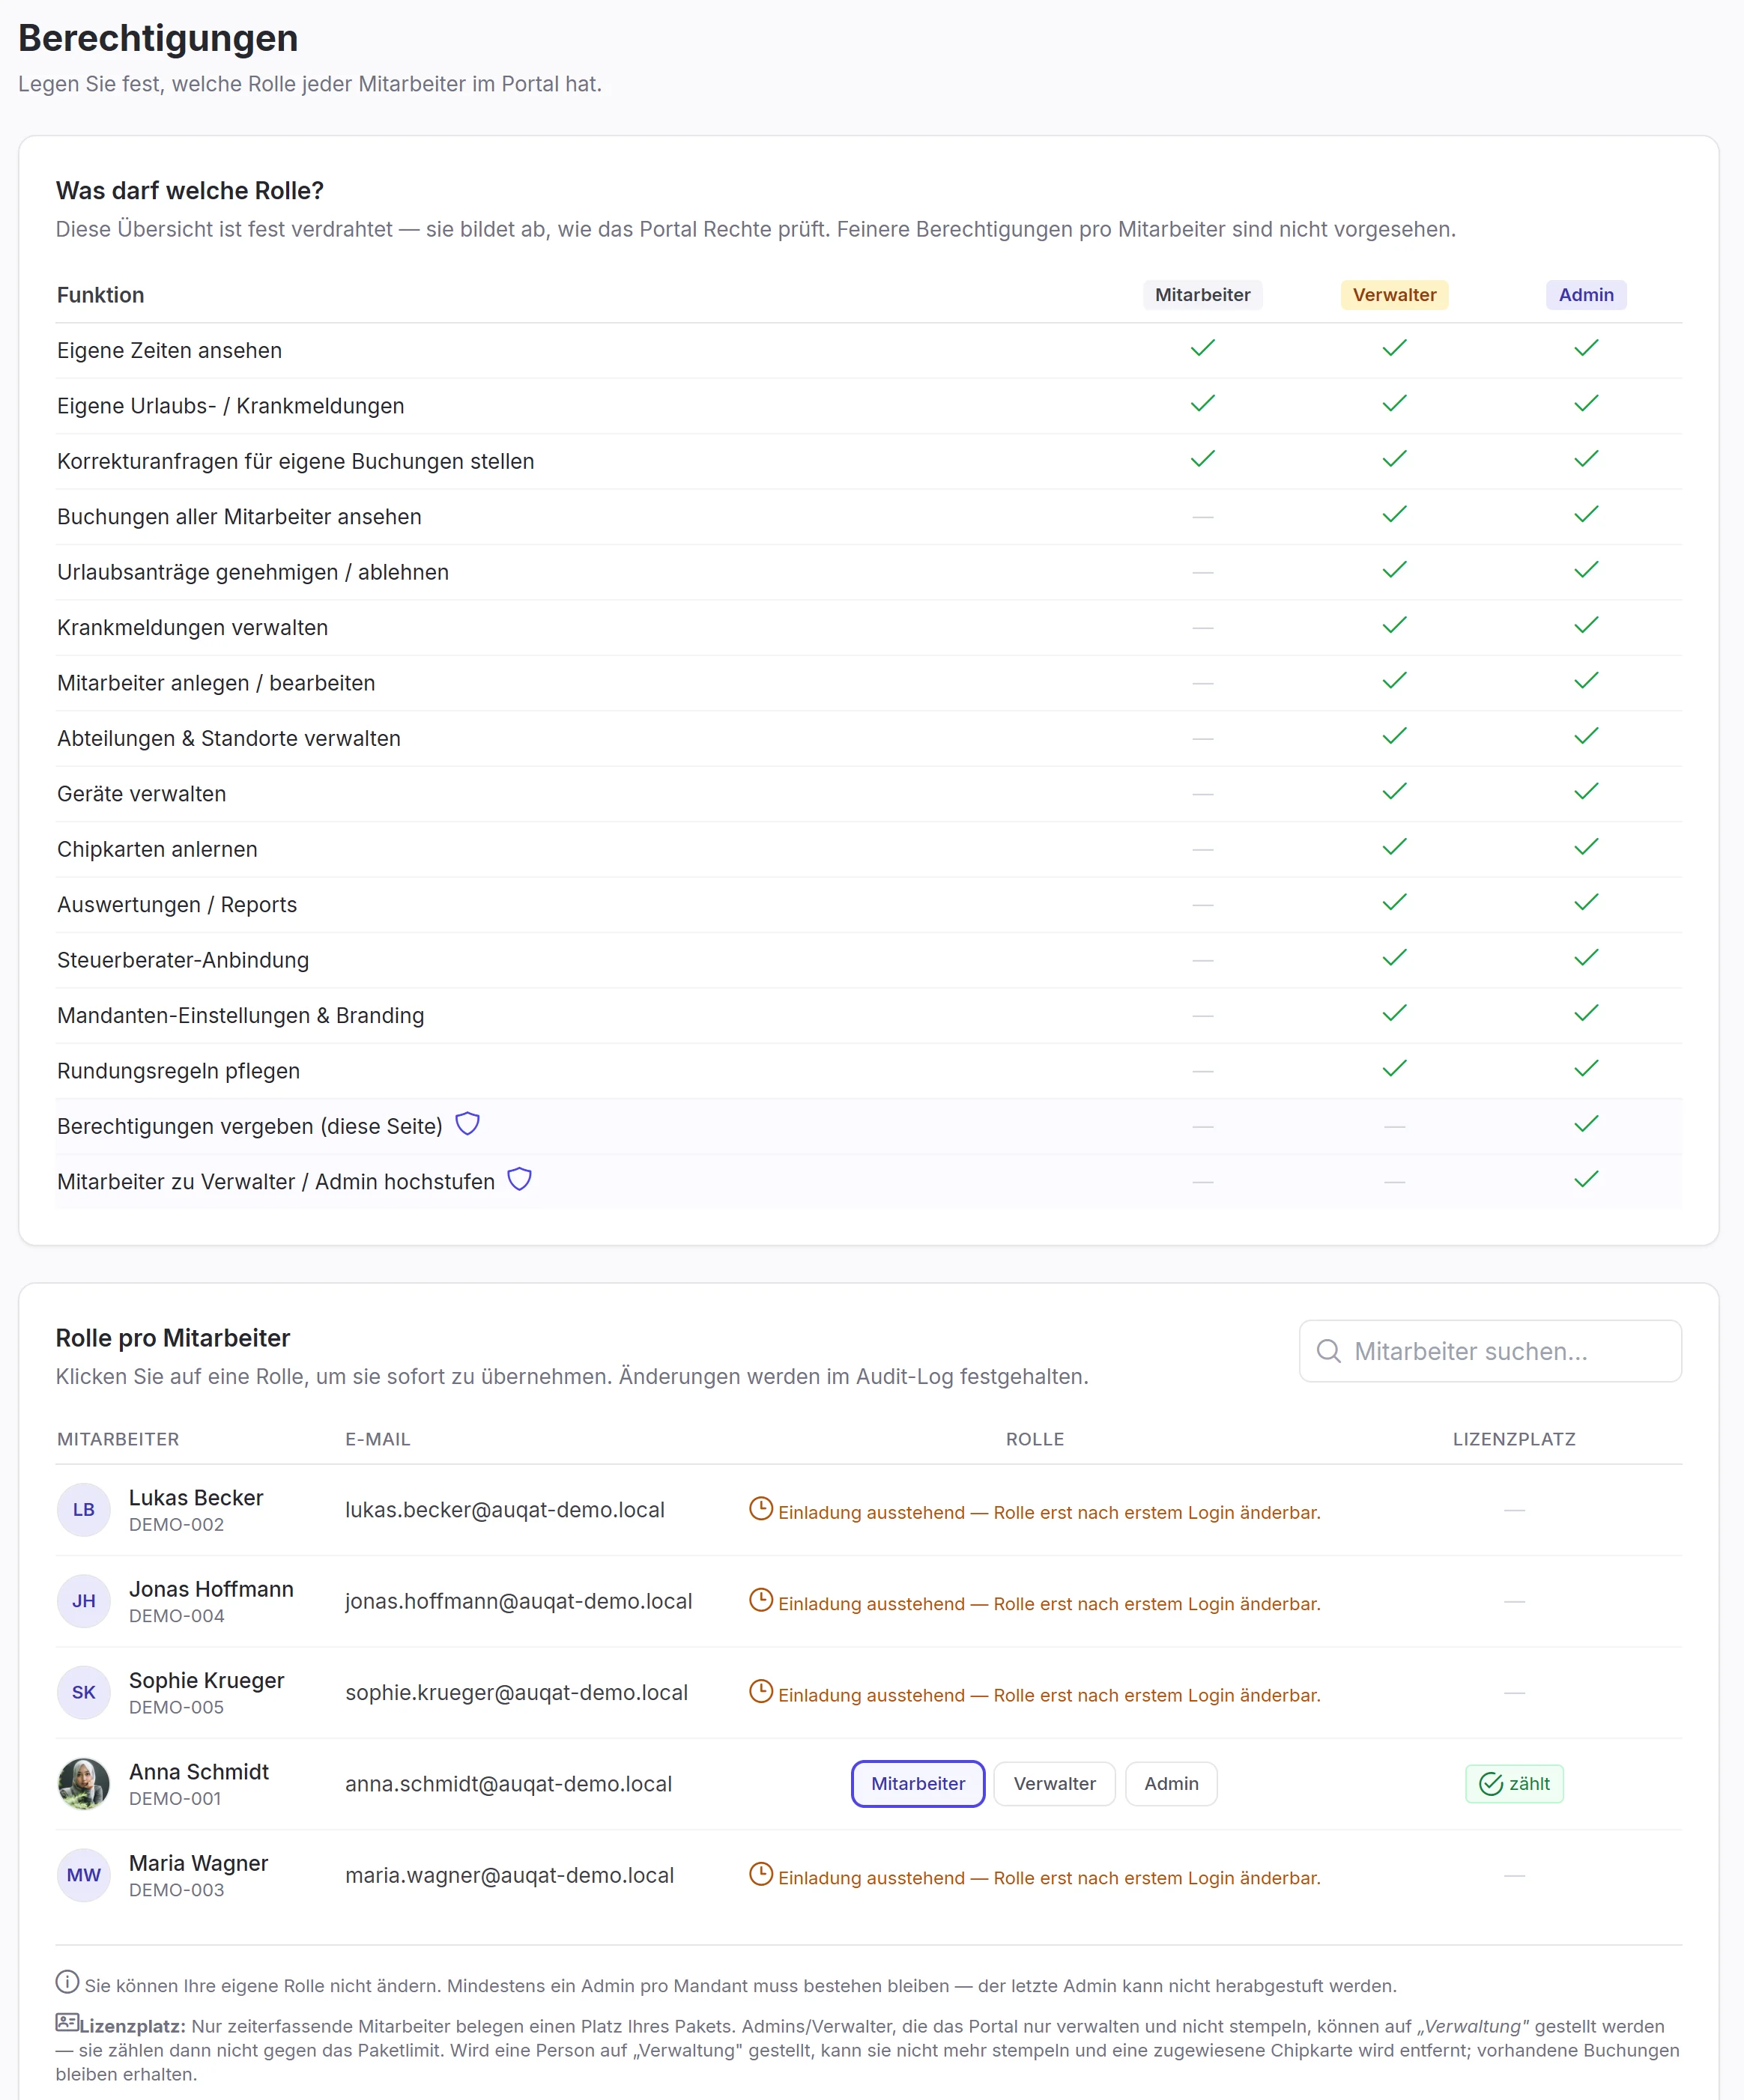
Task: Click Anna Schmidt's profile photo
Action: [x=84, y=1784]
